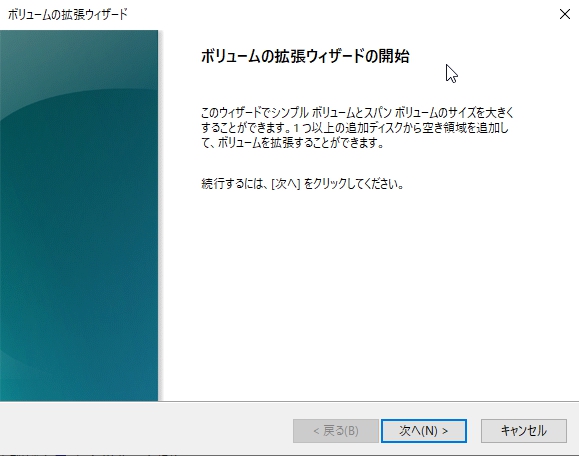
Task: Select the heading ボリュームの拡張ウィザードの開始
Action: (x=305, y=56)
